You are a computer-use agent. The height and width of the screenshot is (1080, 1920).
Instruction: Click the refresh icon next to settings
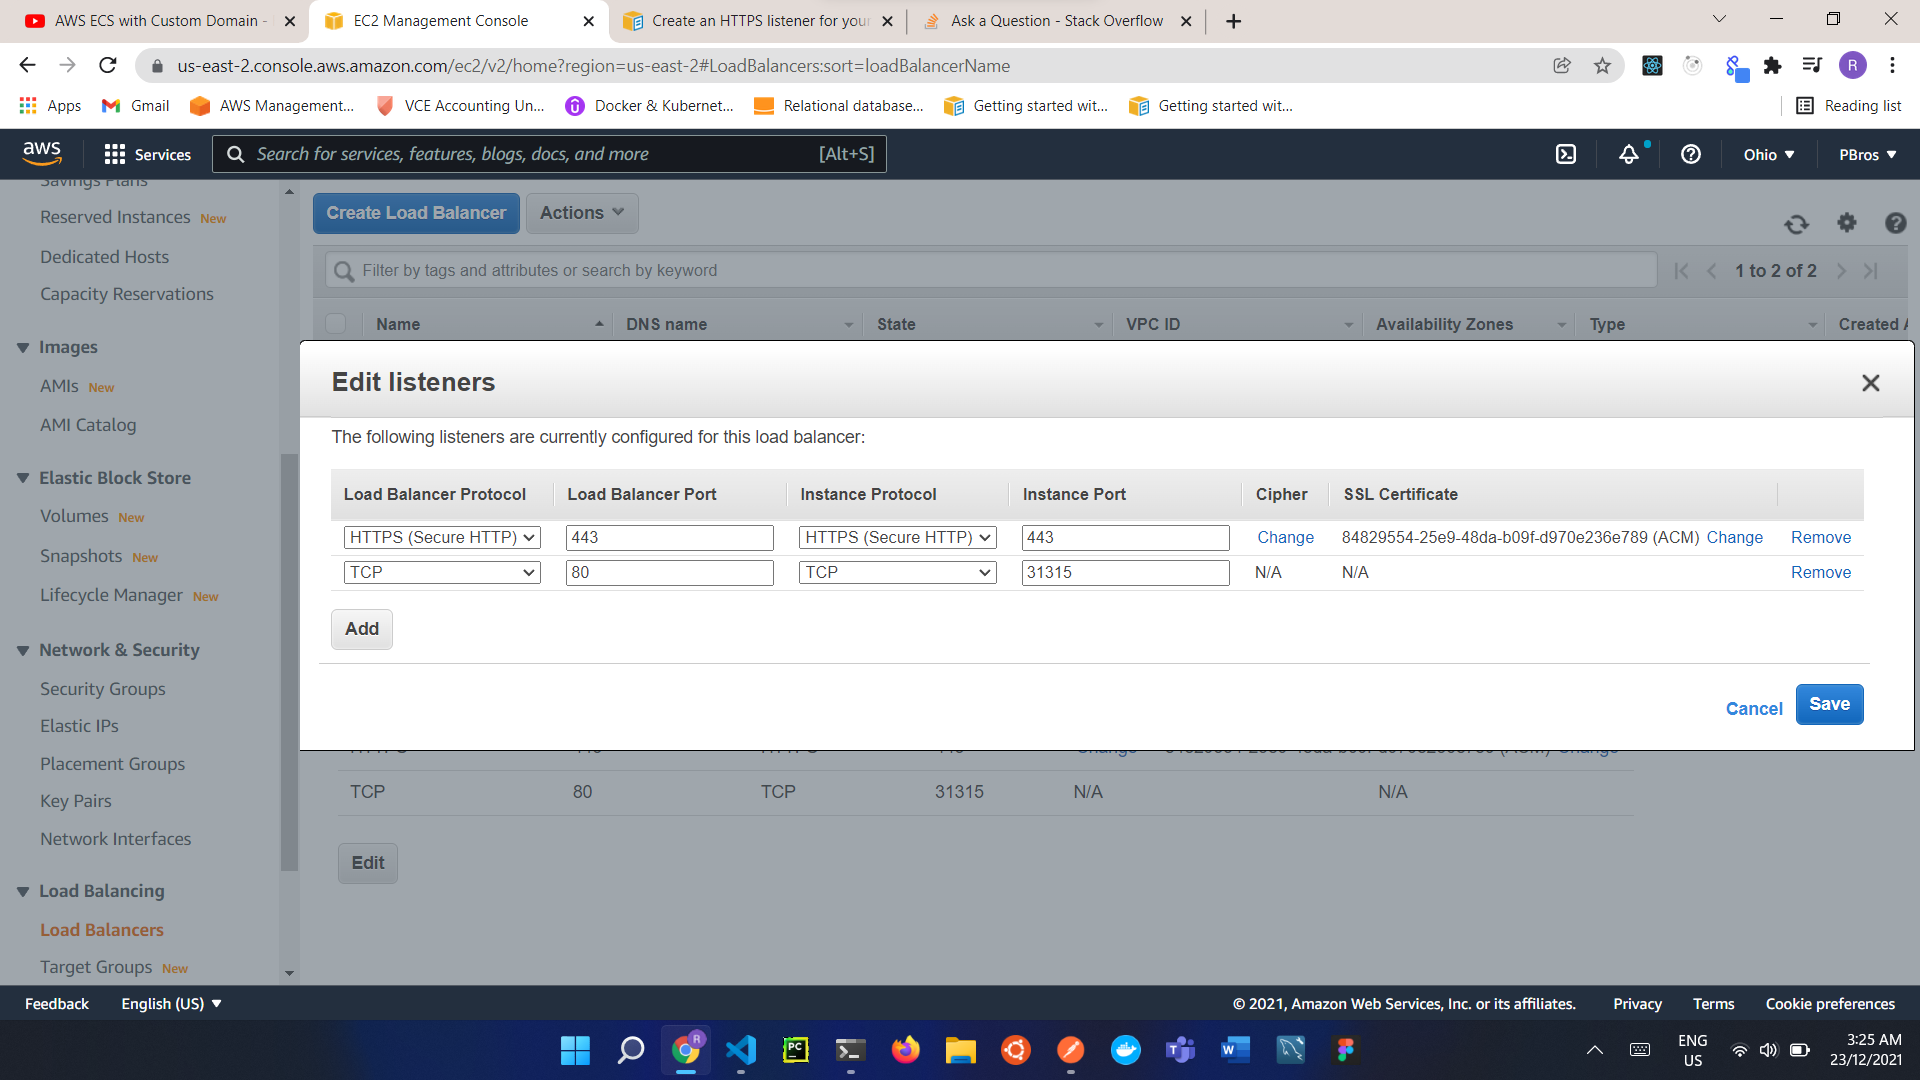pyautogui.click(x=1796, y=222)
